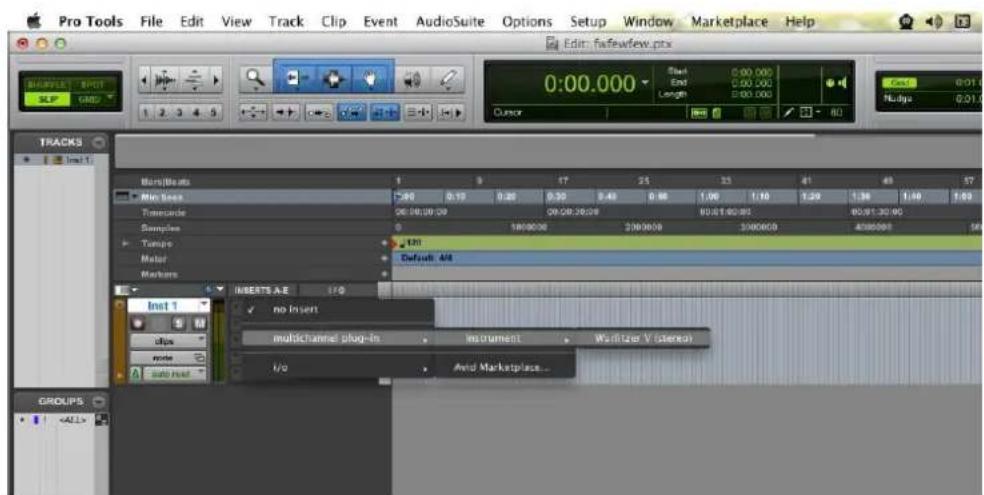Open the Inst 1 patch select none
This screenshot has width=984, height=495.
168,358
